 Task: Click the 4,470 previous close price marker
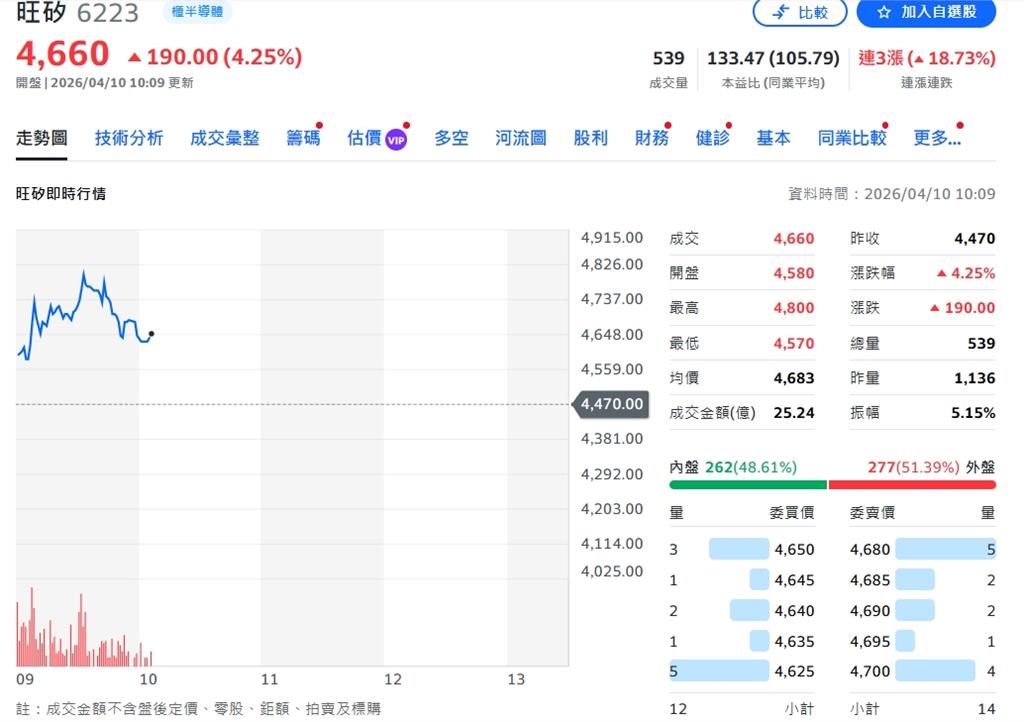(610, 405)
